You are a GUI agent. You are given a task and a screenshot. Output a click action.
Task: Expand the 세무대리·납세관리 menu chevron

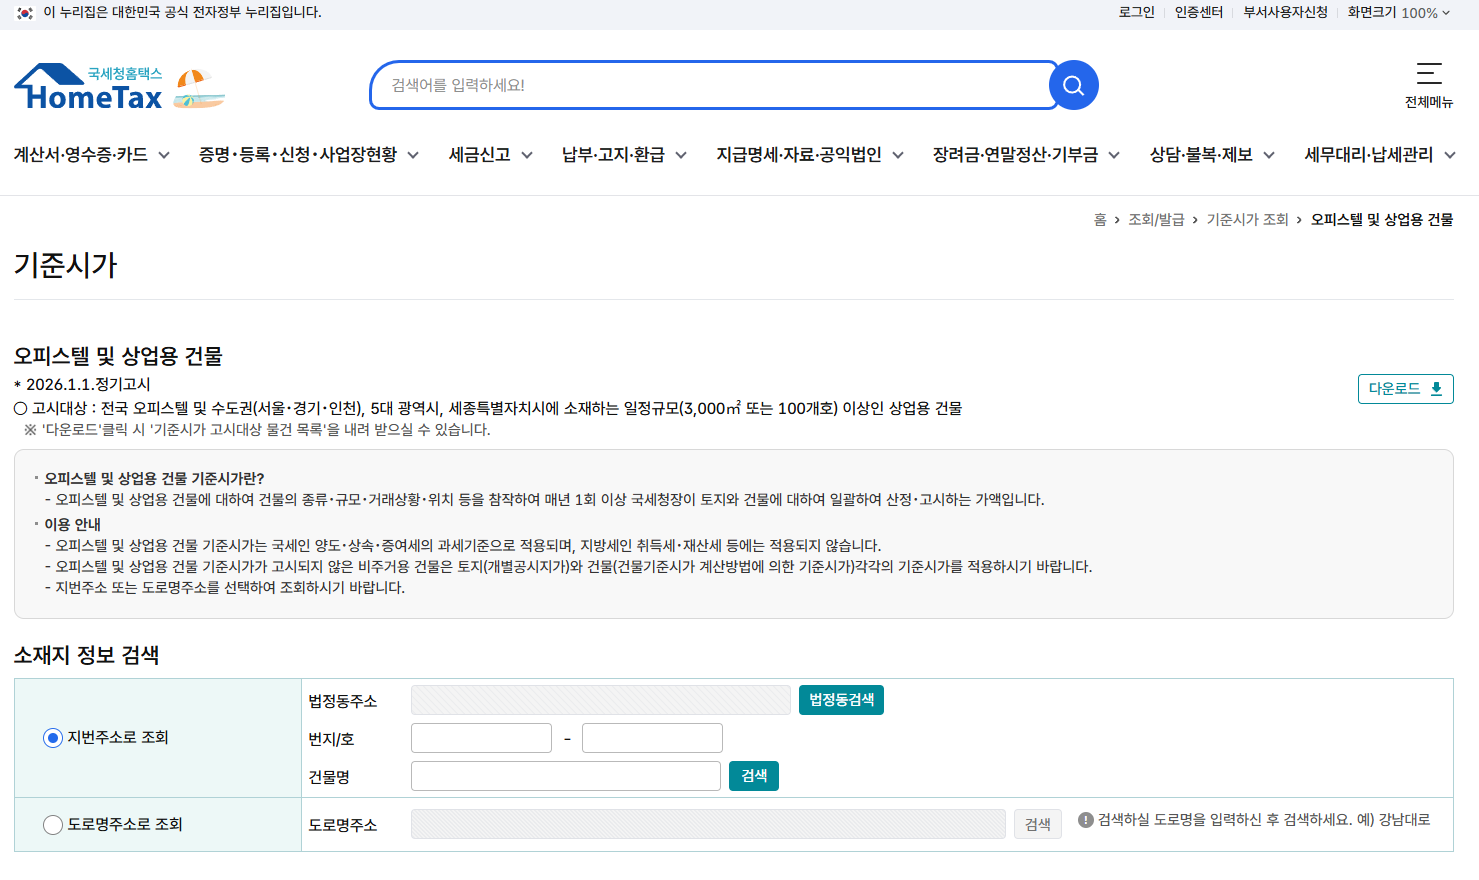[x=1450, y=155]
